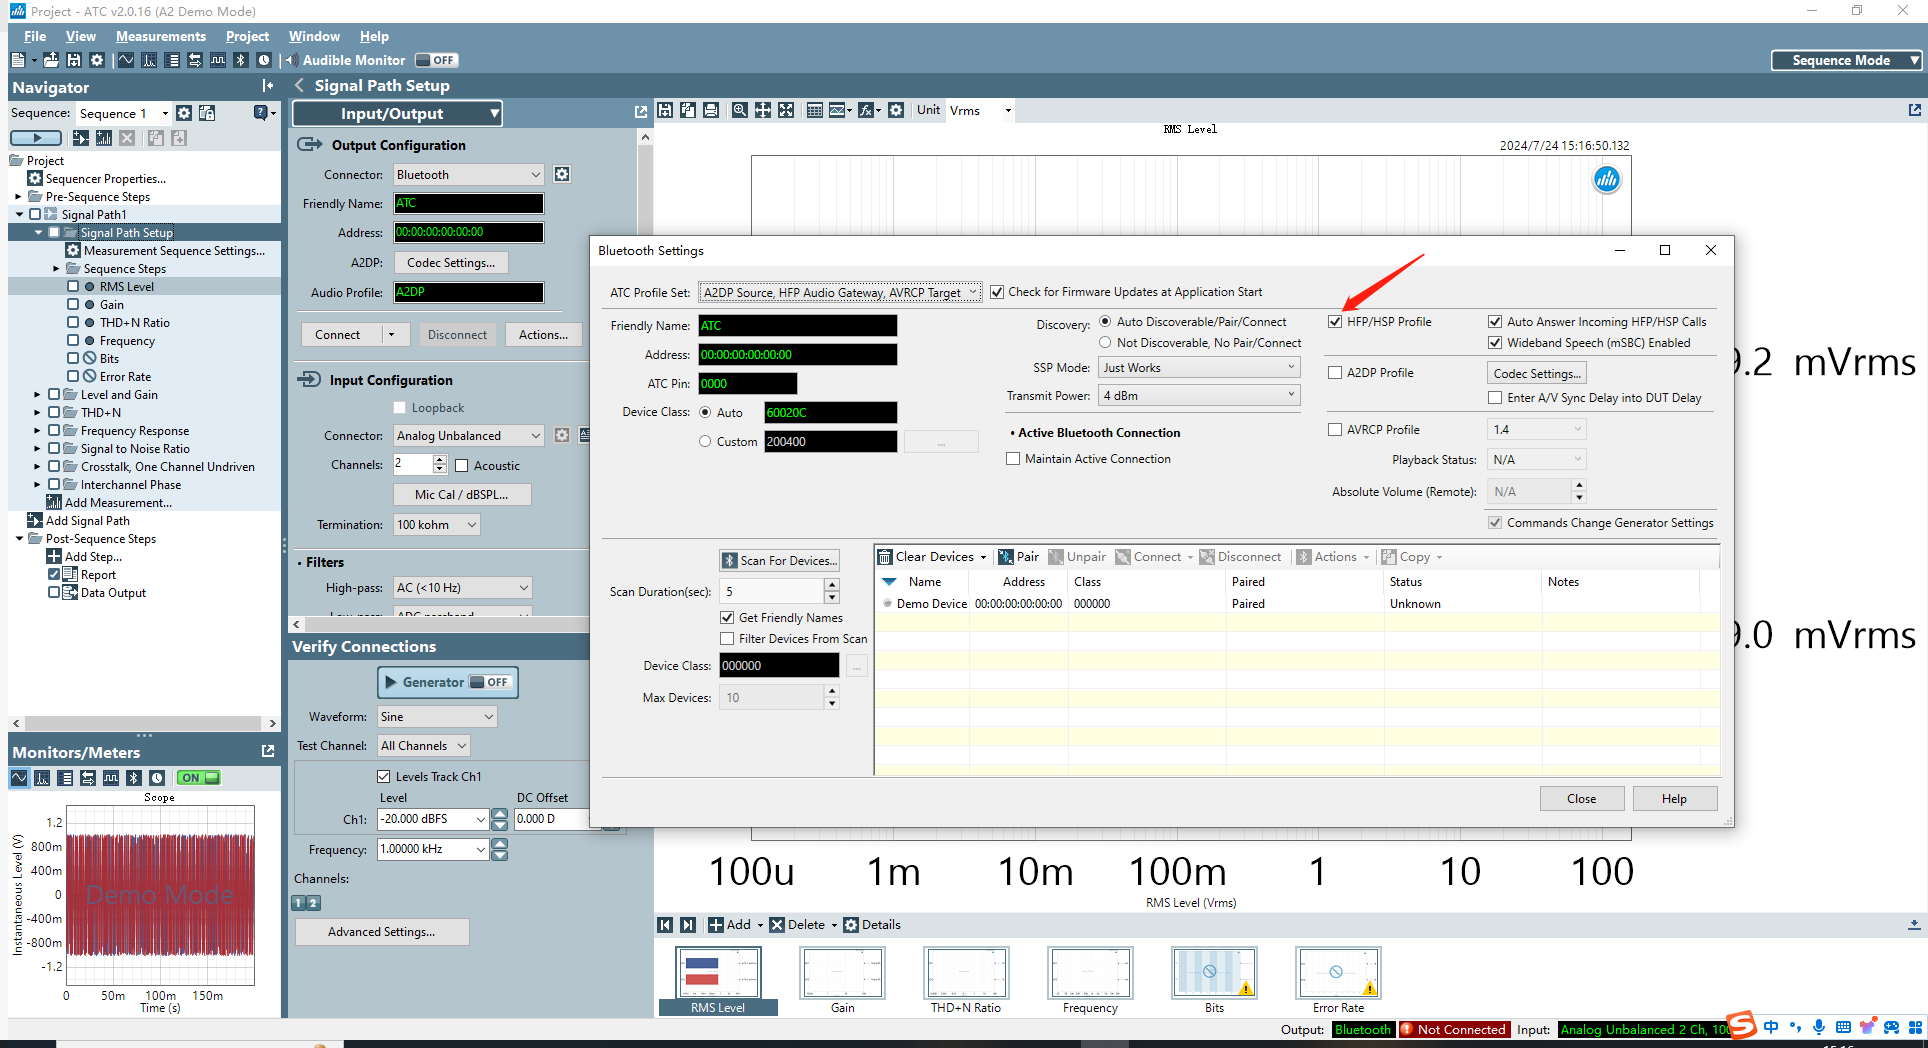
Task: Open the Input/Output selector dropdown
Action: point(398,113)
